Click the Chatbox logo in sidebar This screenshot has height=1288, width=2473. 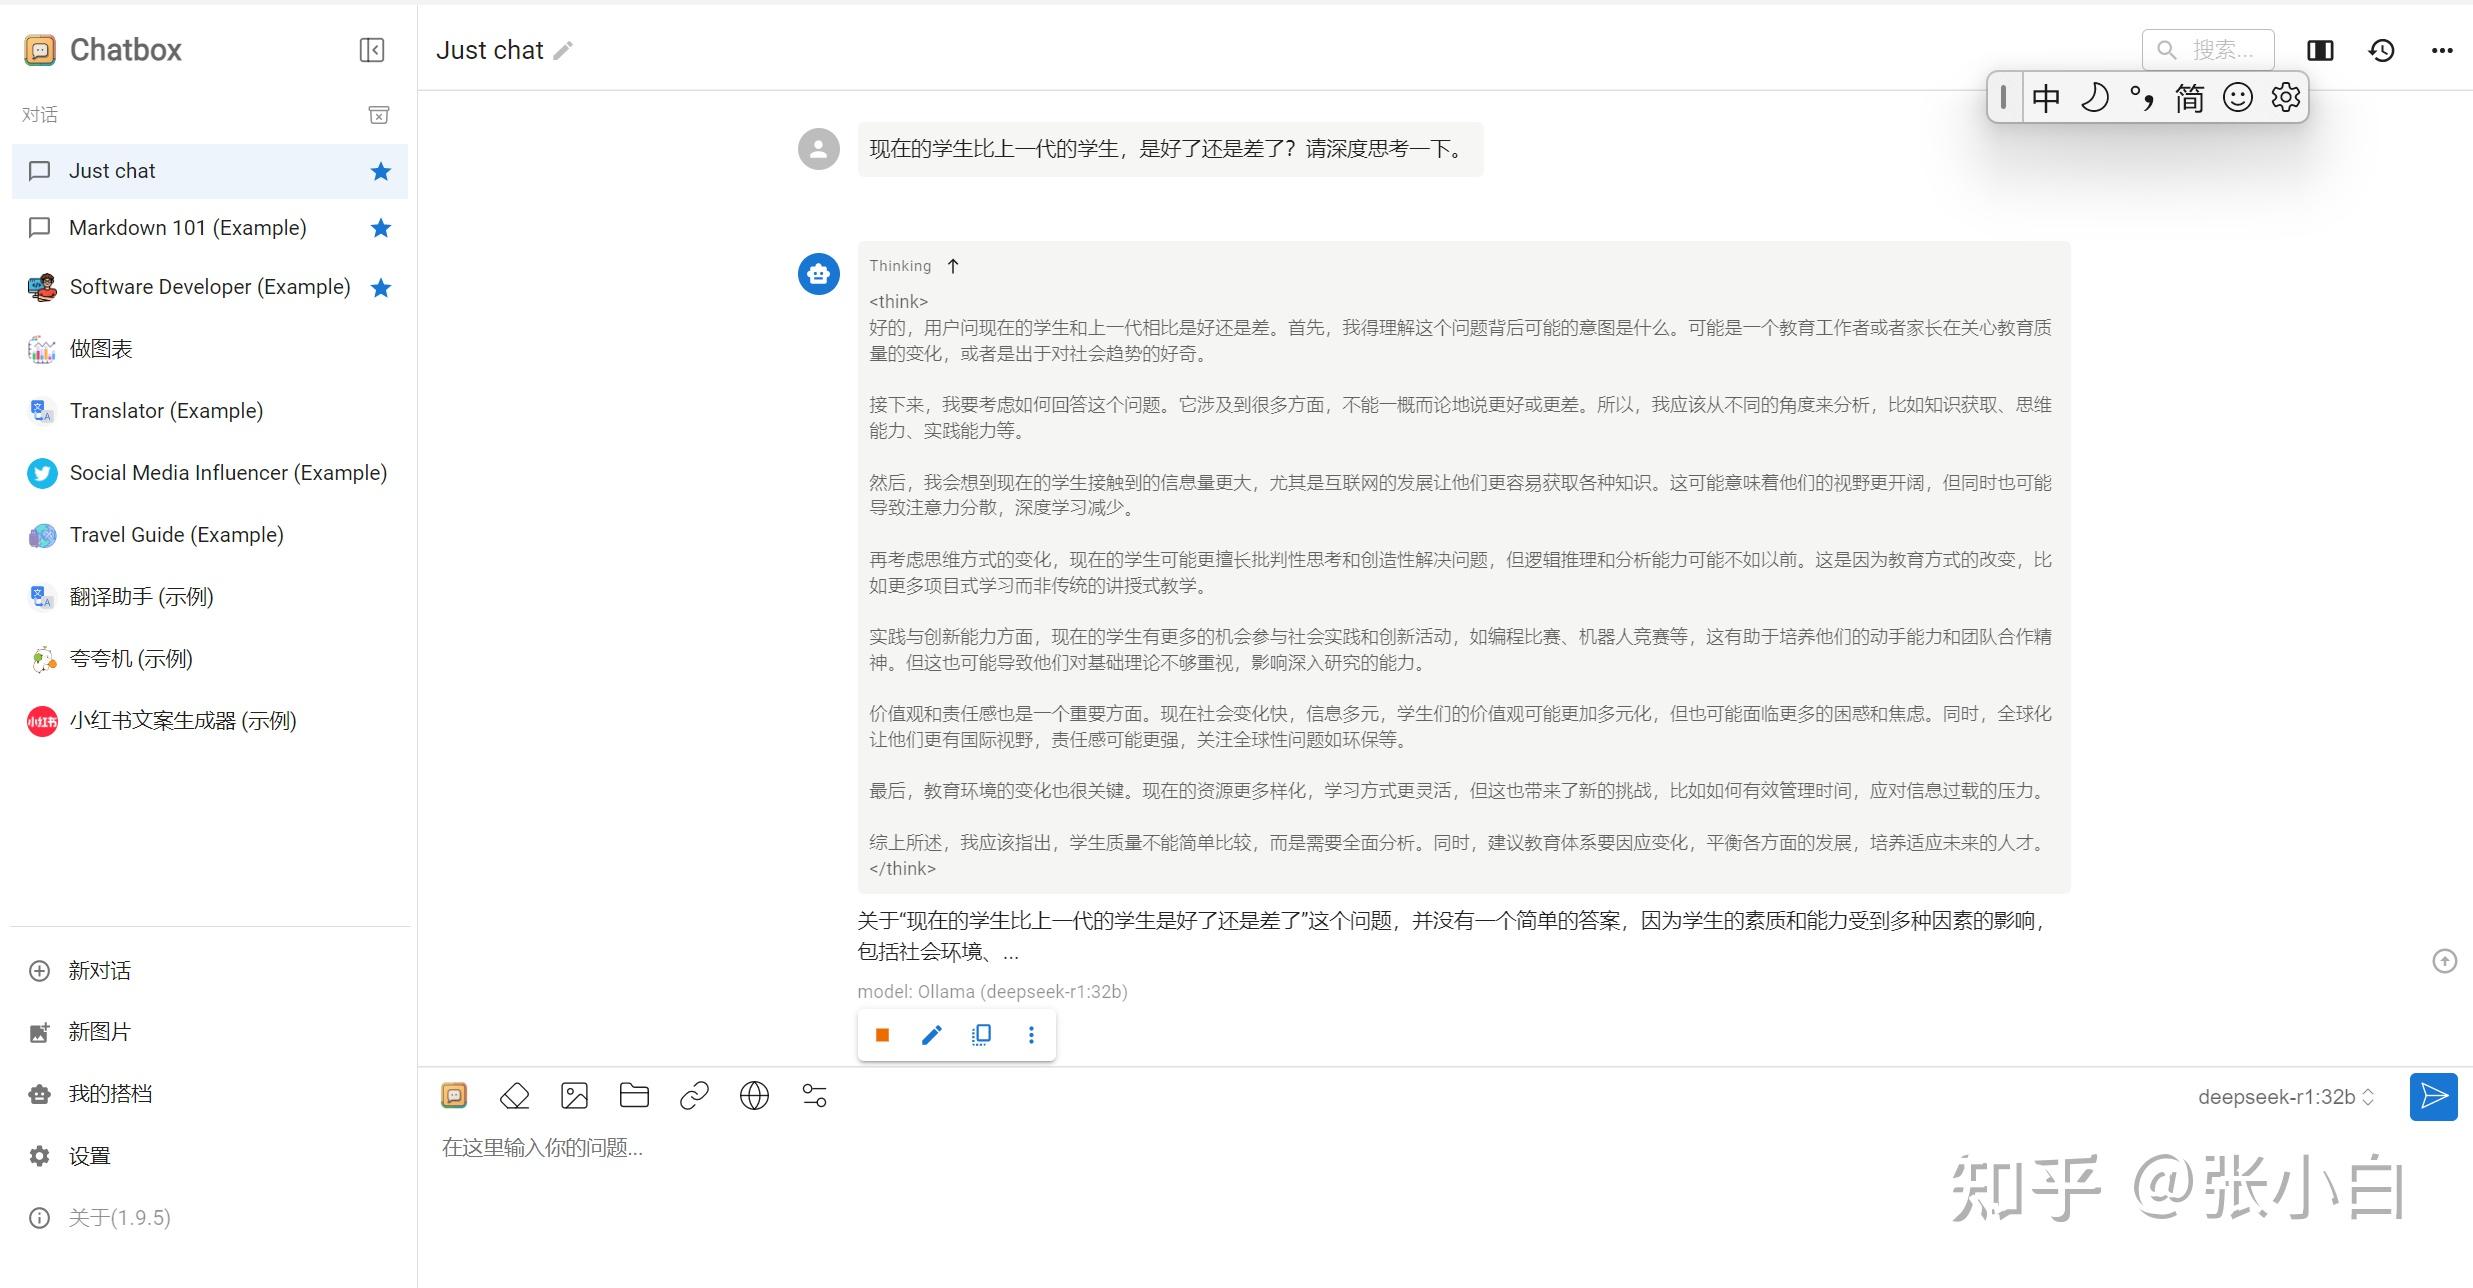[40, 50]
